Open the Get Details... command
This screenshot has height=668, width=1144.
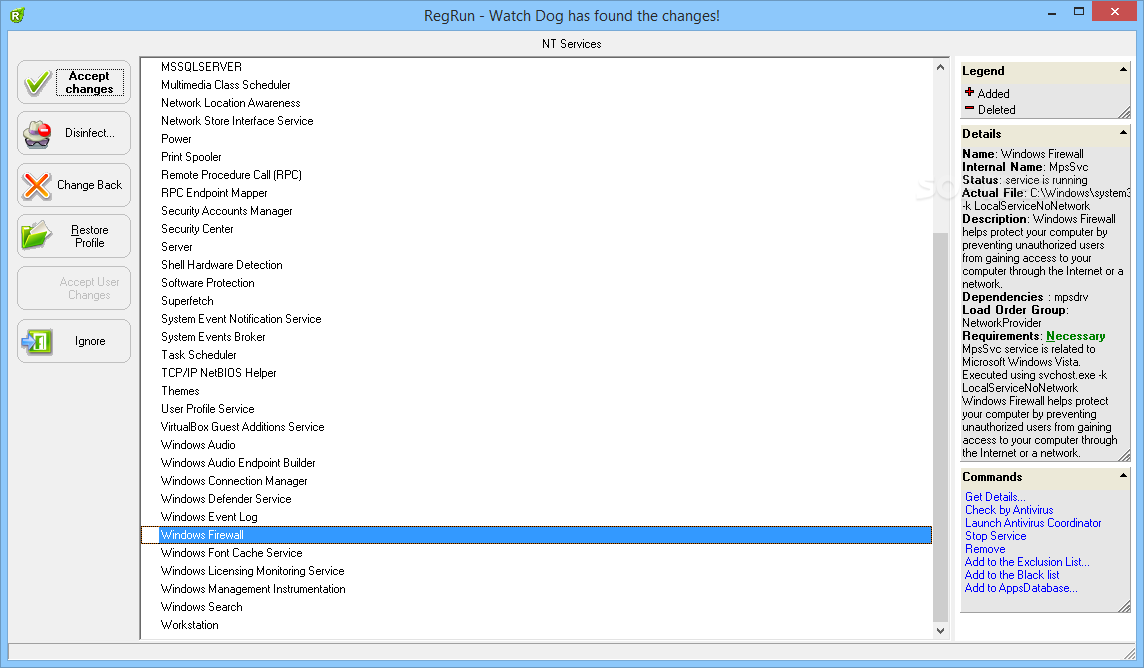(994, 497)
